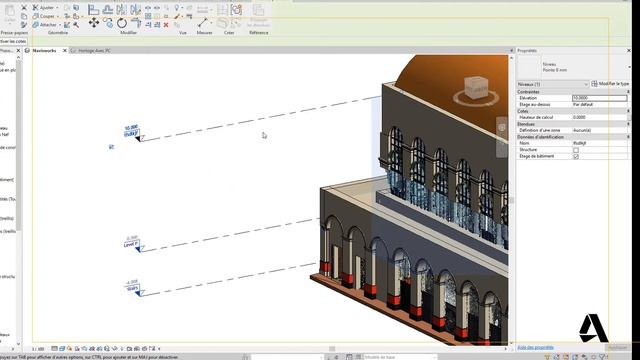The image size is (640, 360).
Task: Collapse the Cotes section
Action: point(628,111)
